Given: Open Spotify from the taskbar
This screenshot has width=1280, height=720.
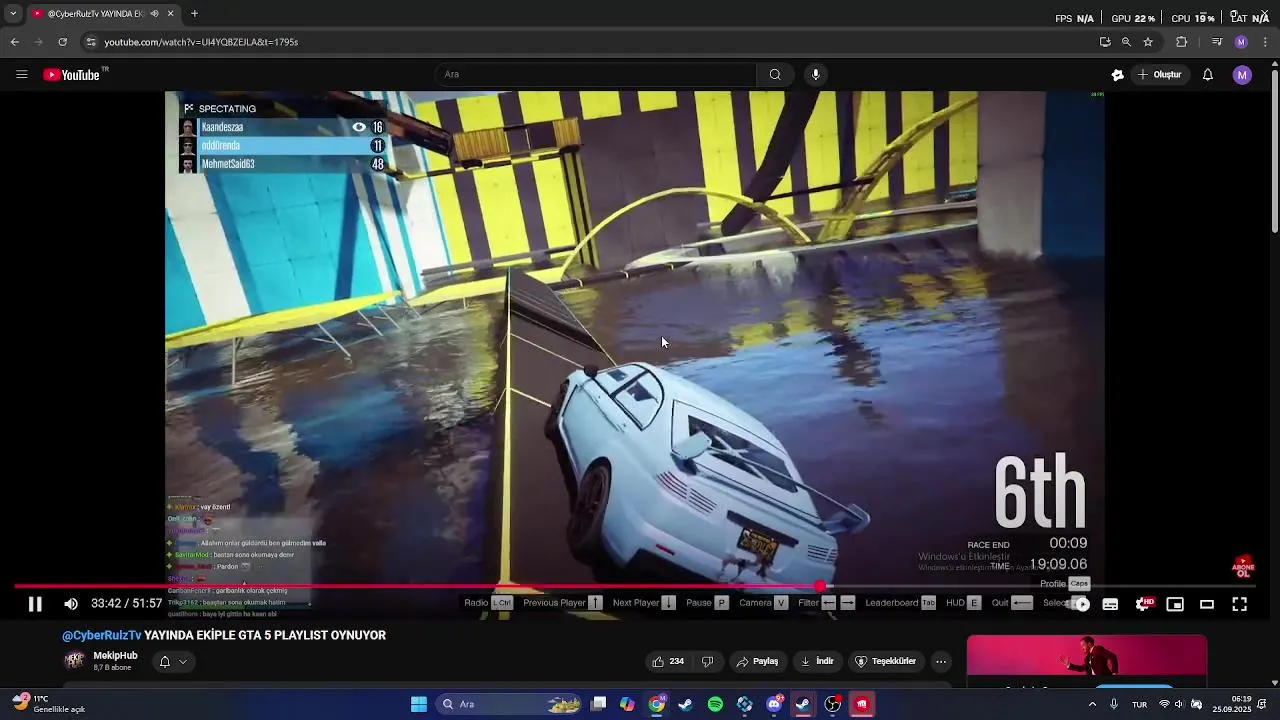Looking at the screenshot, I should point(715,704).
